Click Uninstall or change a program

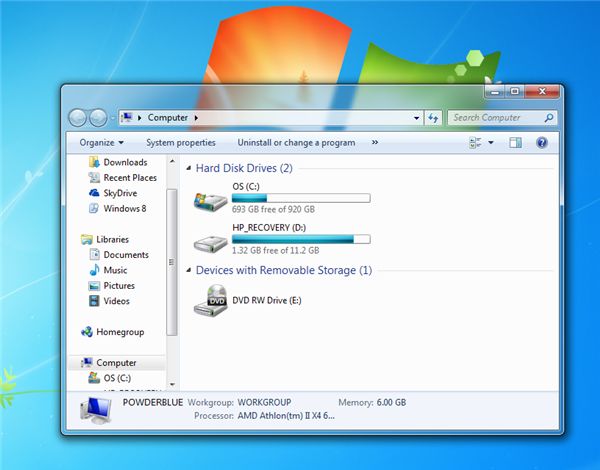pos(296,143)
